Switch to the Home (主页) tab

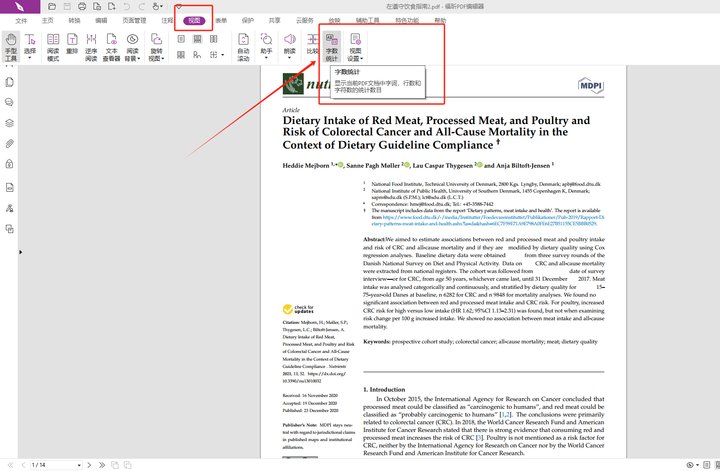click(48, 20)
